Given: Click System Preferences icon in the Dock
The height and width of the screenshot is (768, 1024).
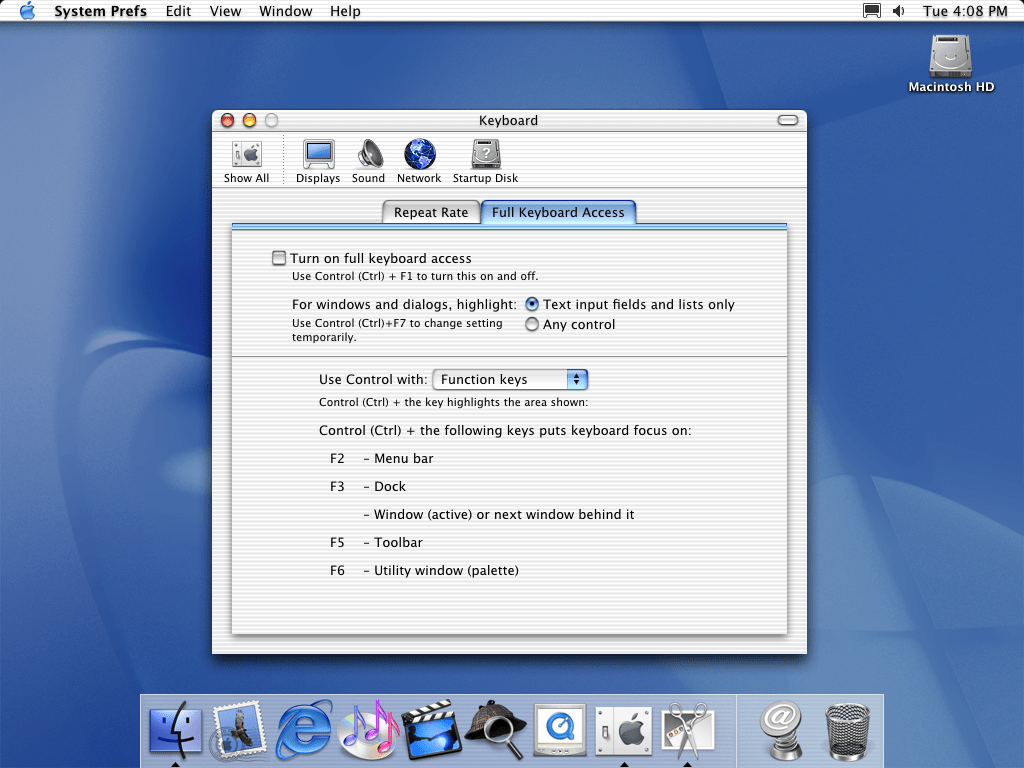Looking at the screenshot, I should coord(624,730).
